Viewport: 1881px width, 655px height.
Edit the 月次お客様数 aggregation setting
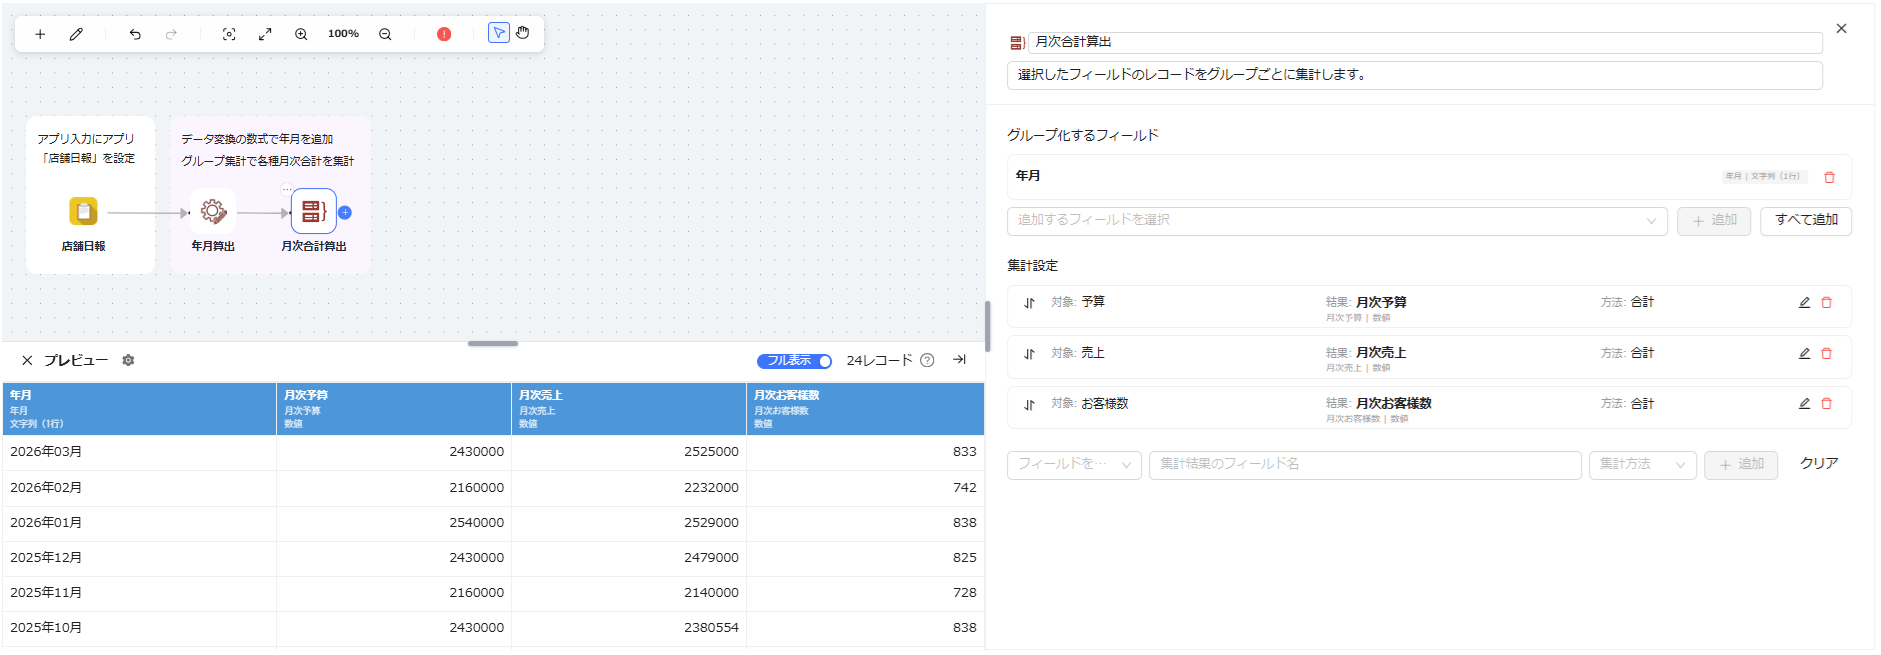[1804, 404]
